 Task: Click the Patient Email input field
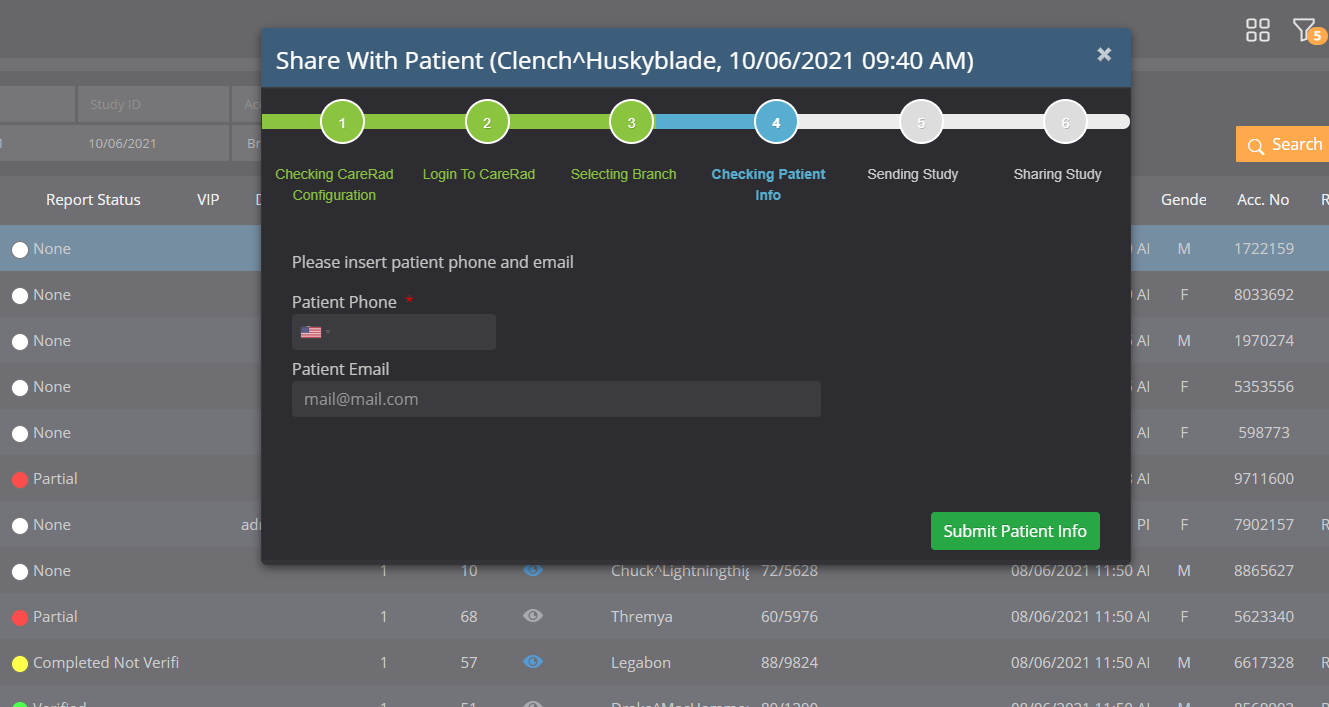[556, 399]
